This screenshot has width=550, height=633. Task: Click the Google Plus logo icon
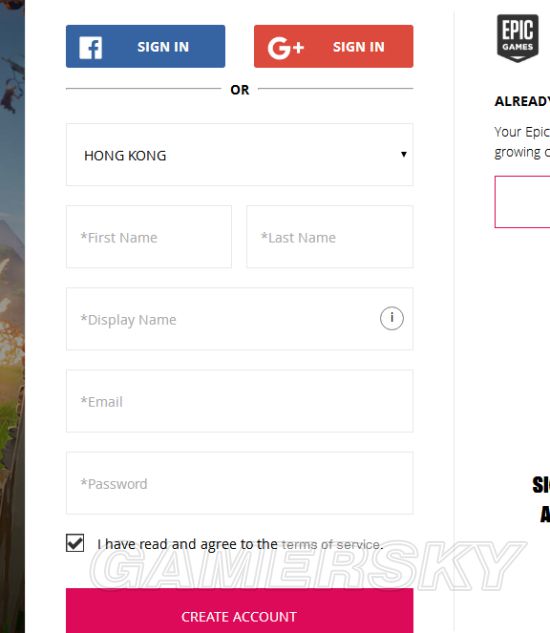(285, 48)
